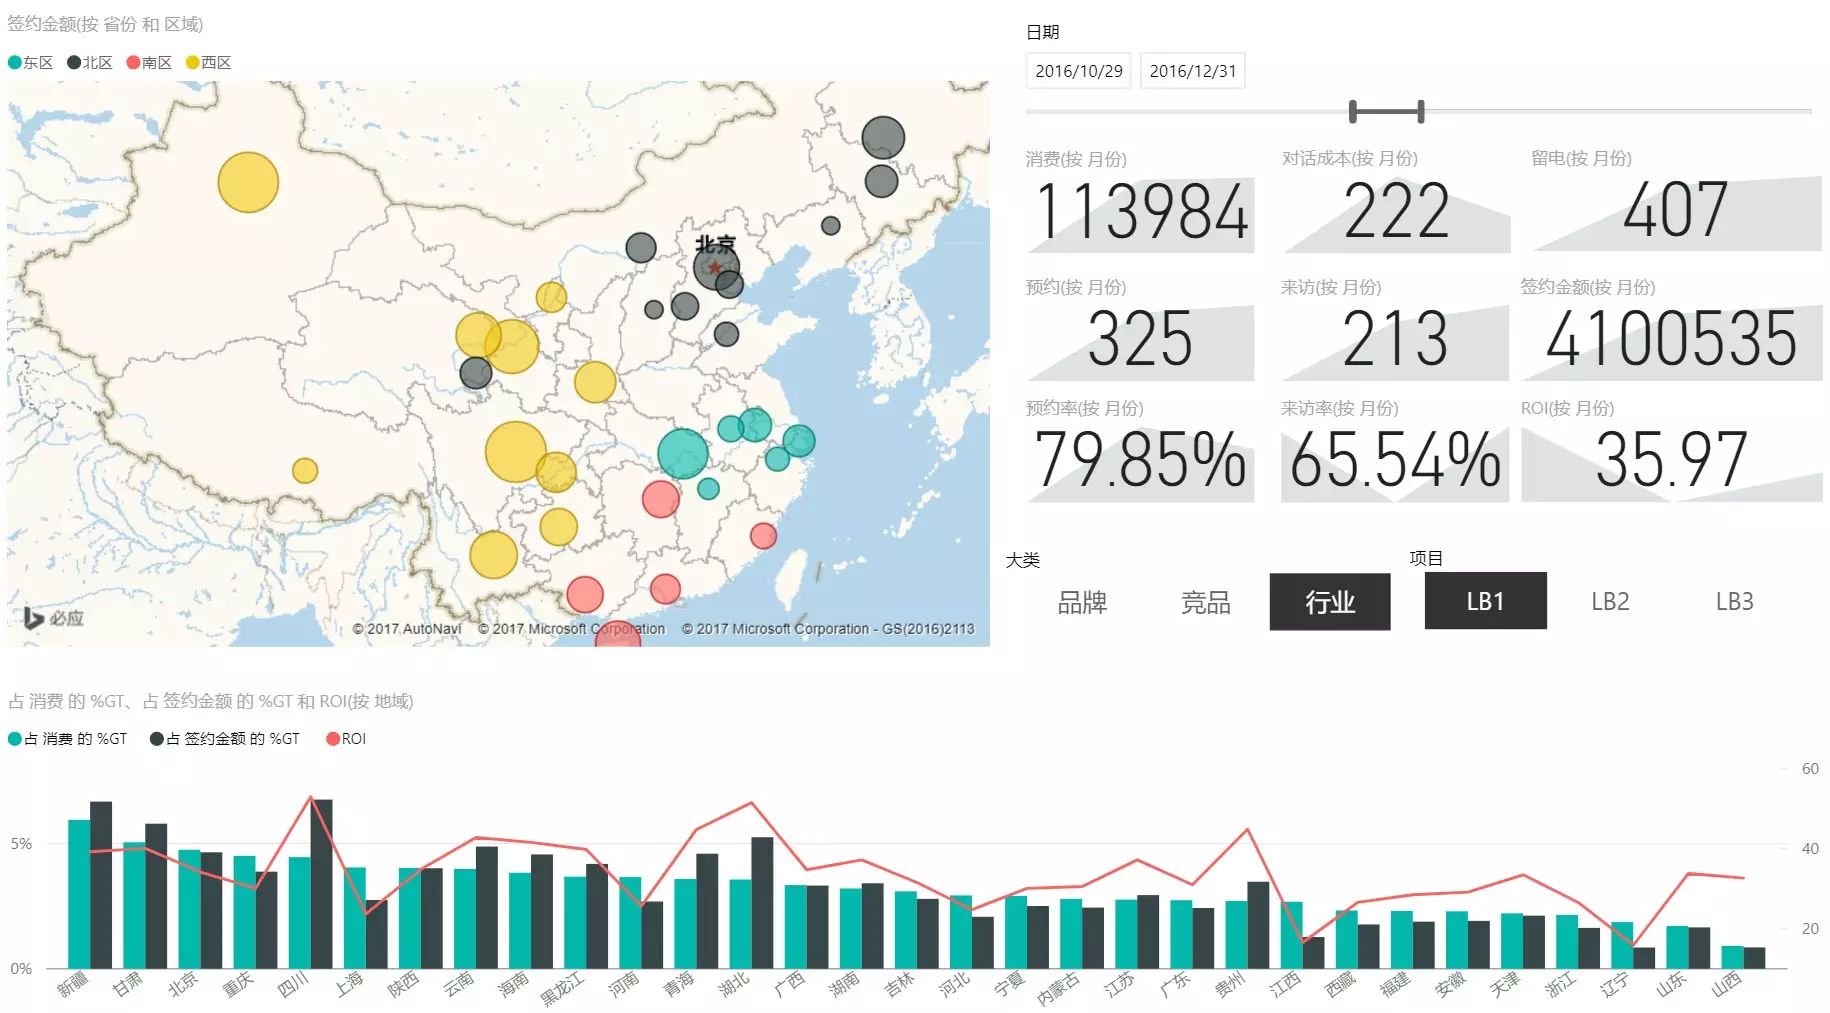This screenshot has height=1013, width=1830.
Task: Click the right handle of date slider
Action: pyautogui.click(x=1420, y=112)
